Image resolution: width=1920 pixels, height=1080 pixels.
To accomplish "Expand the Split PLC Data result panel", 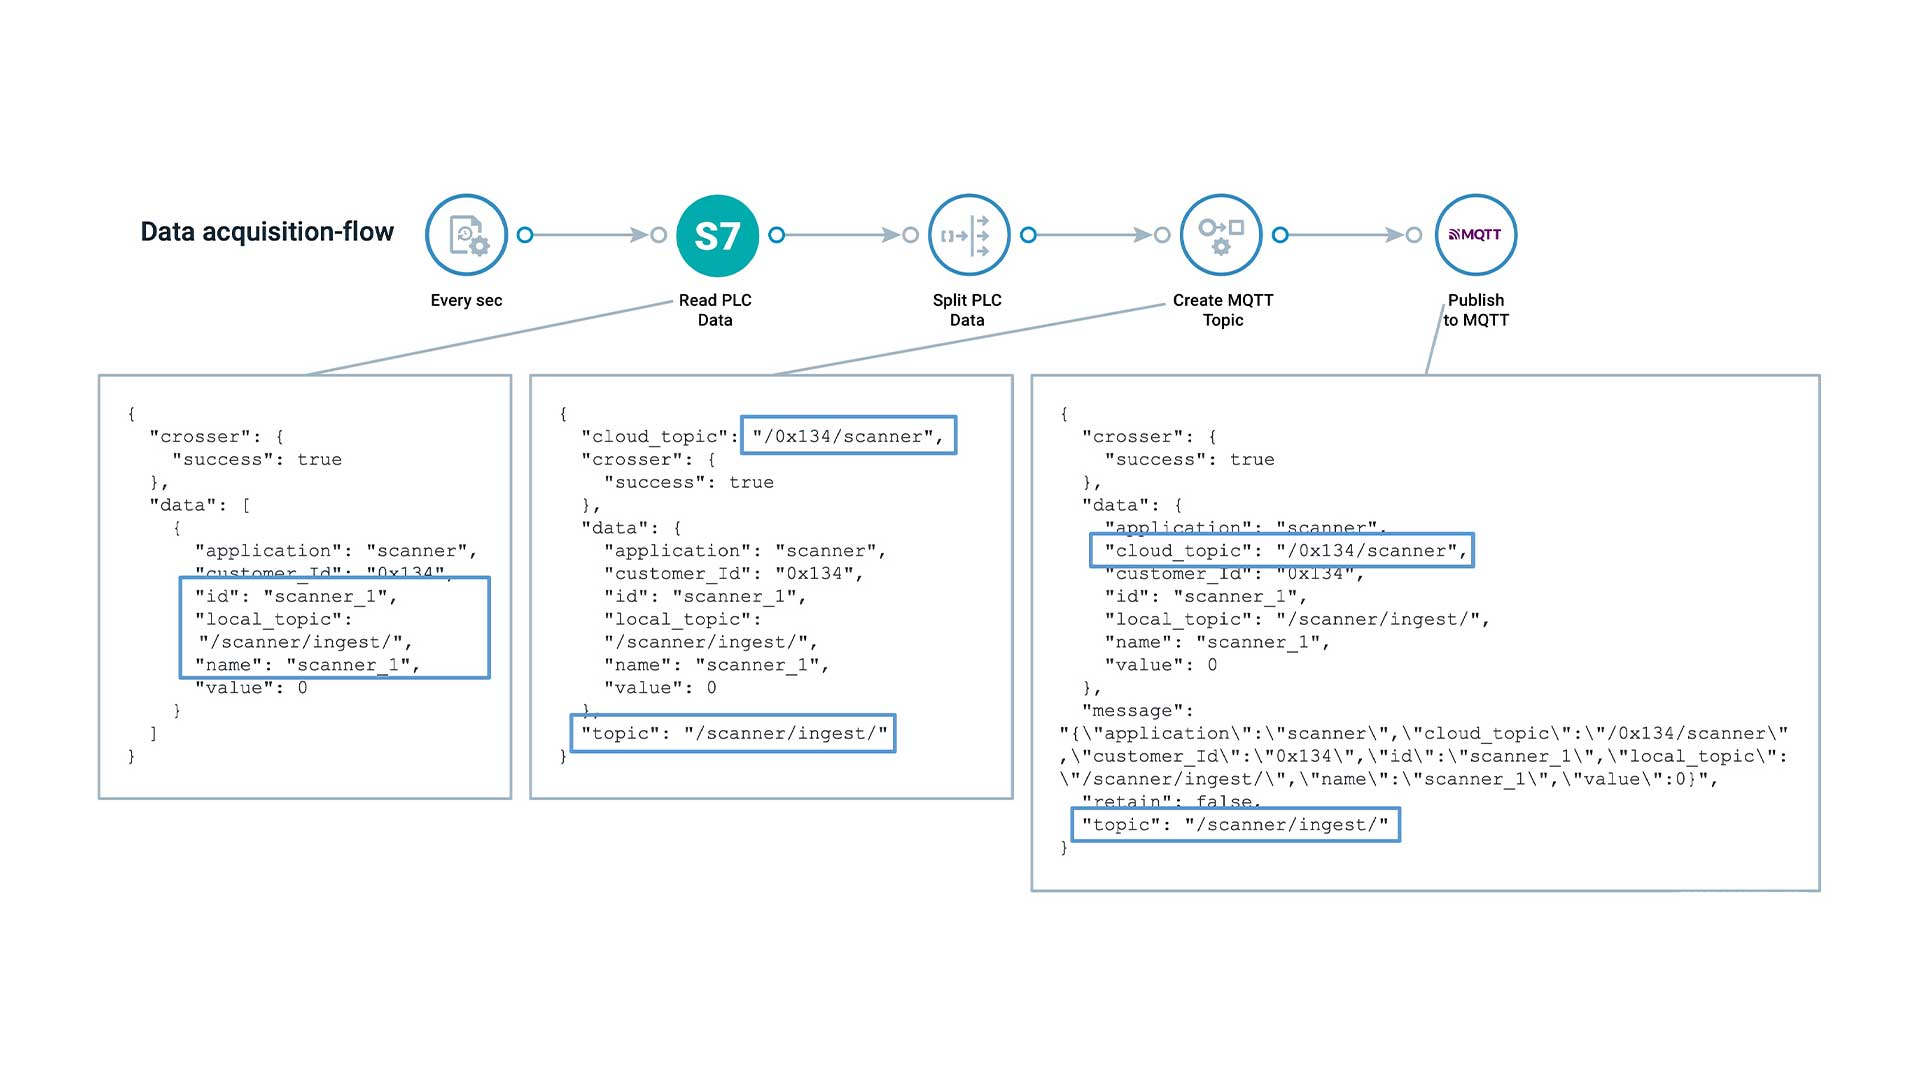I will (770, 585).
